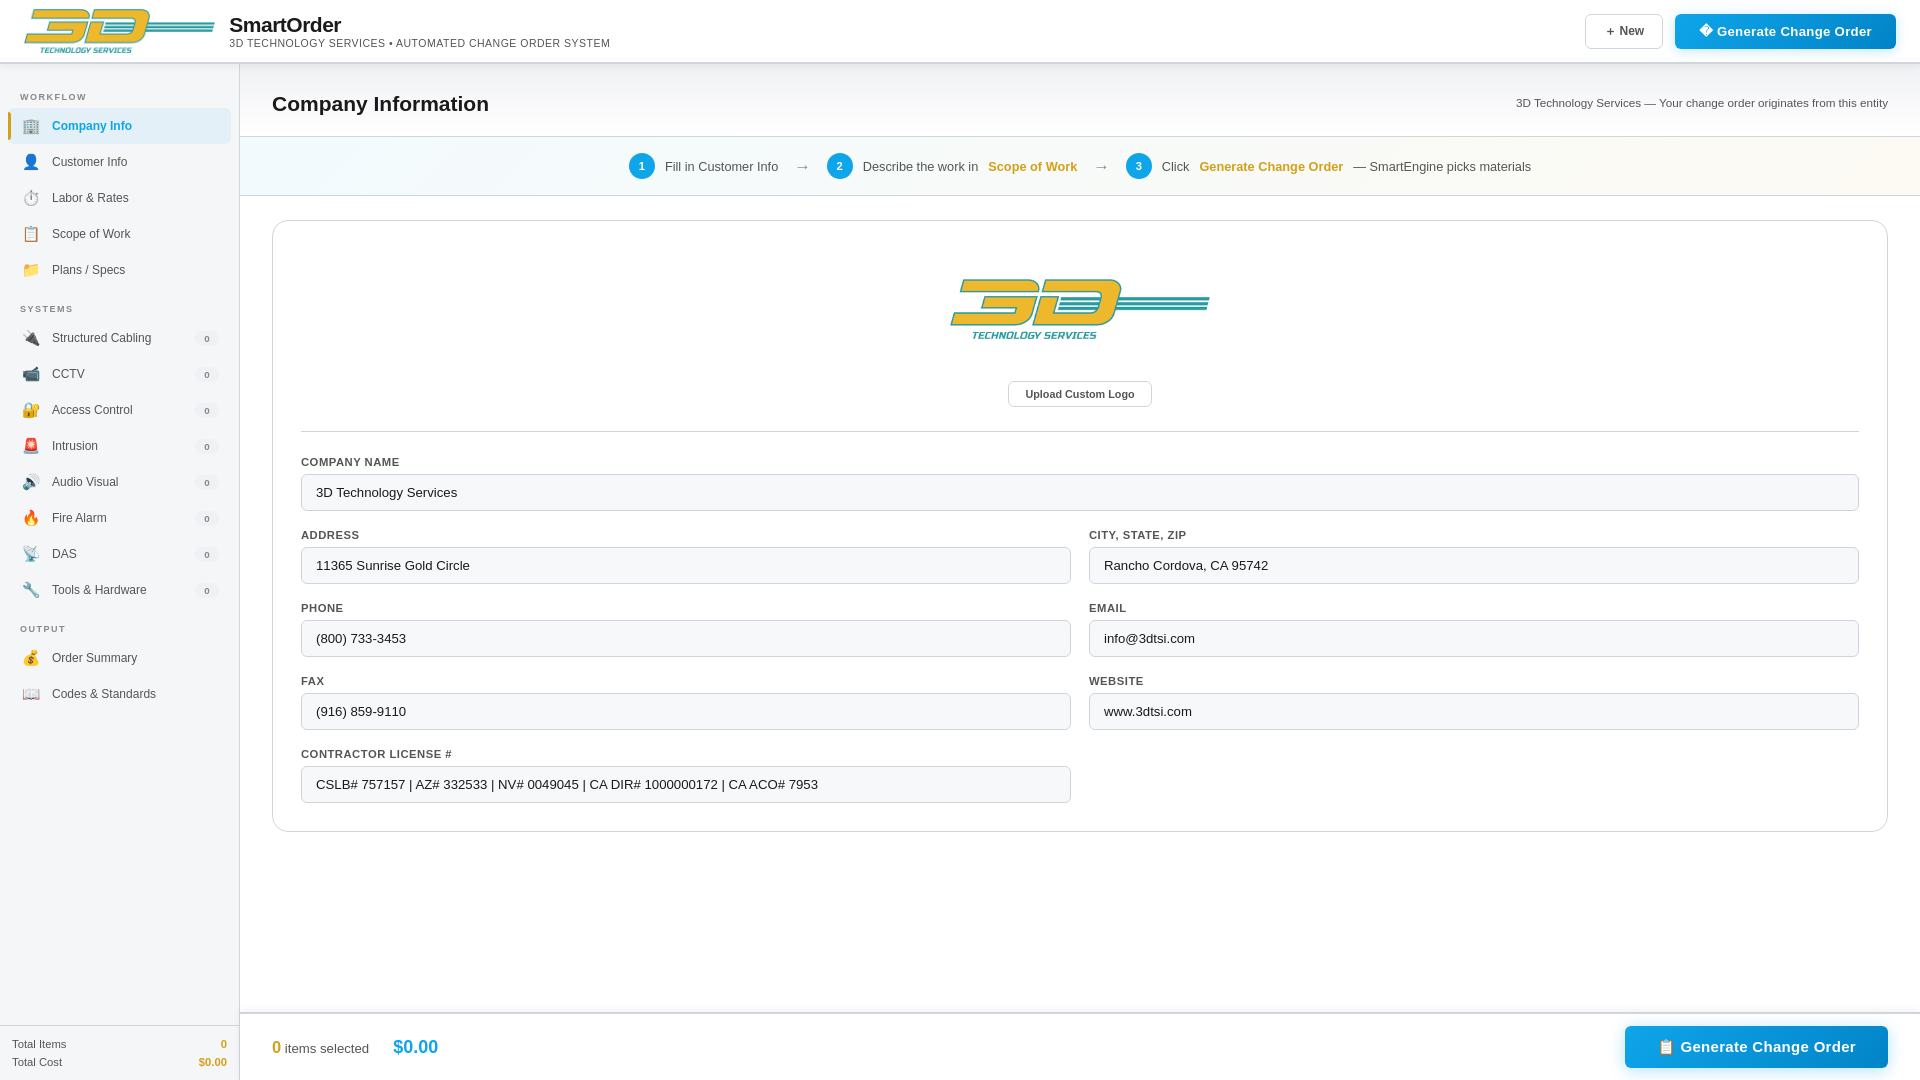Click step 1 number circle
Image resolution: width=1920 pixels, height=1080 pixels.
click(x=642, y=166)
